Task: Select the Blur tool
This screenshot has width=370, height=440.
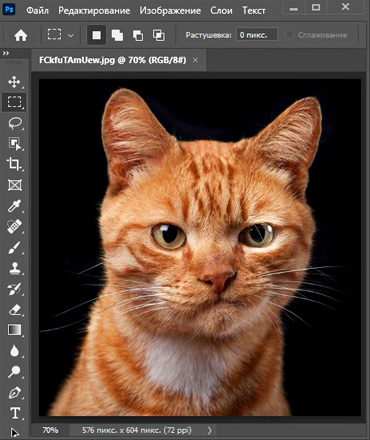Action: coord(14,351)
